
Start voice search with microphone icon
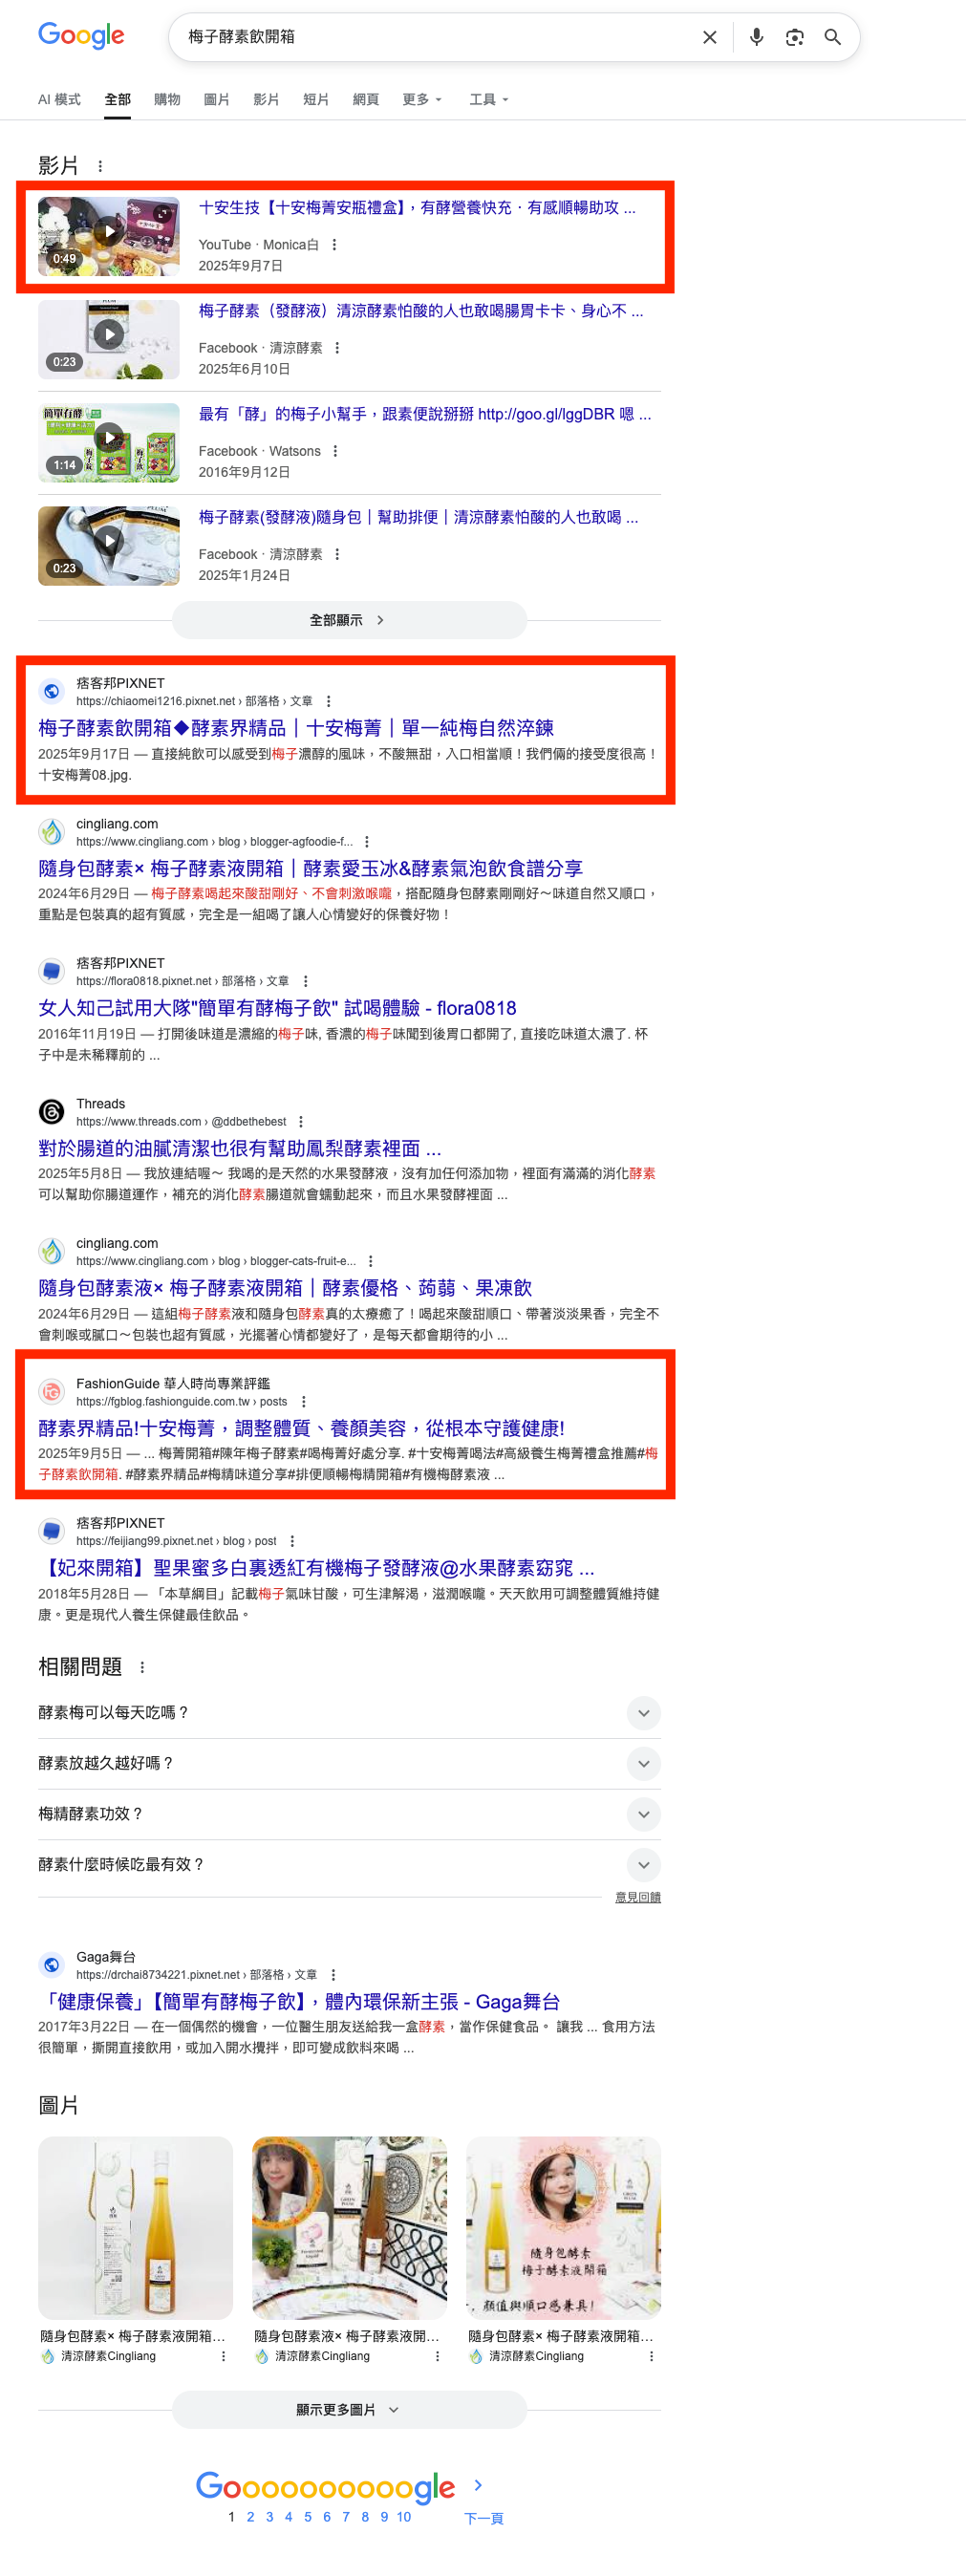point(756,37)
